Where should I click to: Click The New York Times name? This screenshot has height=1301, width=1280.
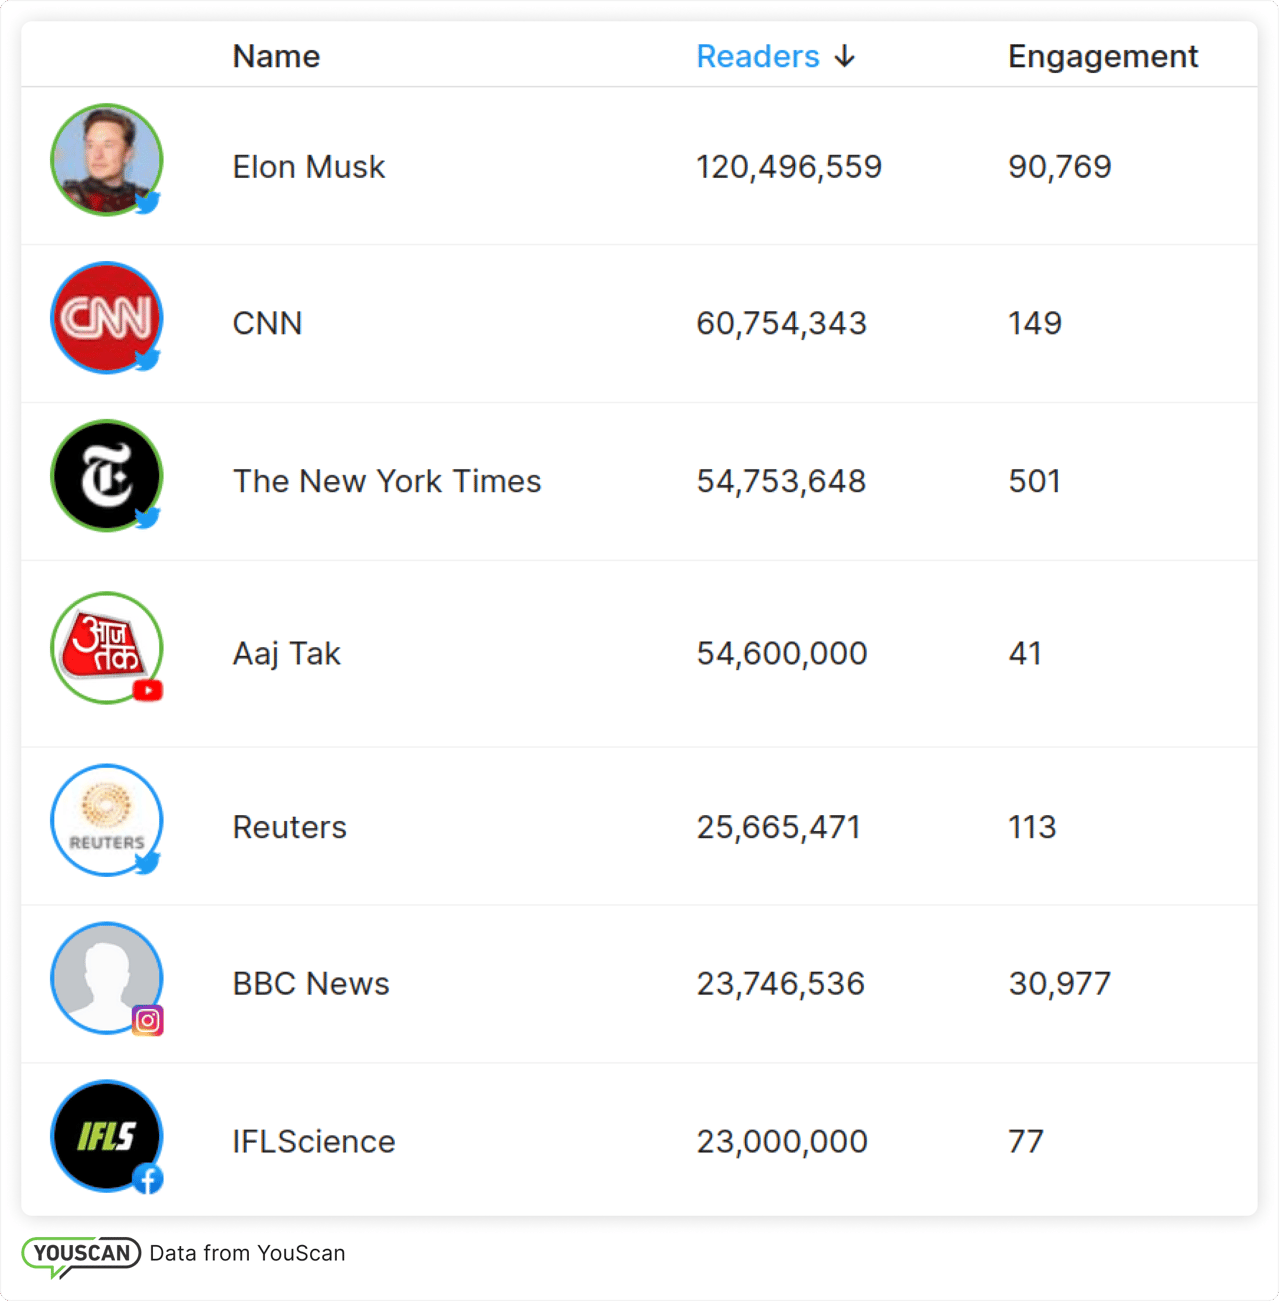(x=386, y=482)
